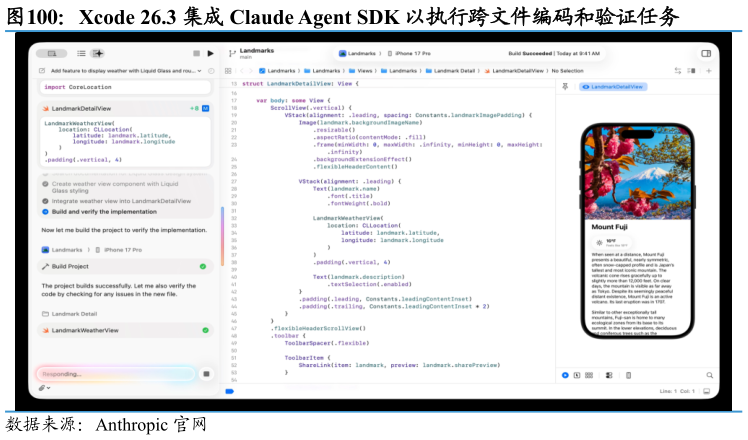Click the Build Project success checkmark

[x=203, y=266]
